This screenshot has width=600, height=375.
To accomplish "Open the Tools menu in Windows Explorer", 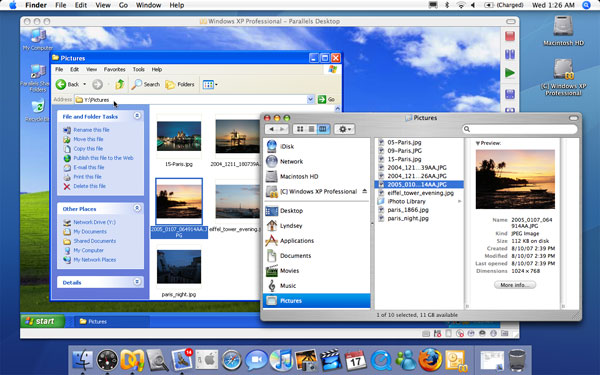I will [139, 69].
